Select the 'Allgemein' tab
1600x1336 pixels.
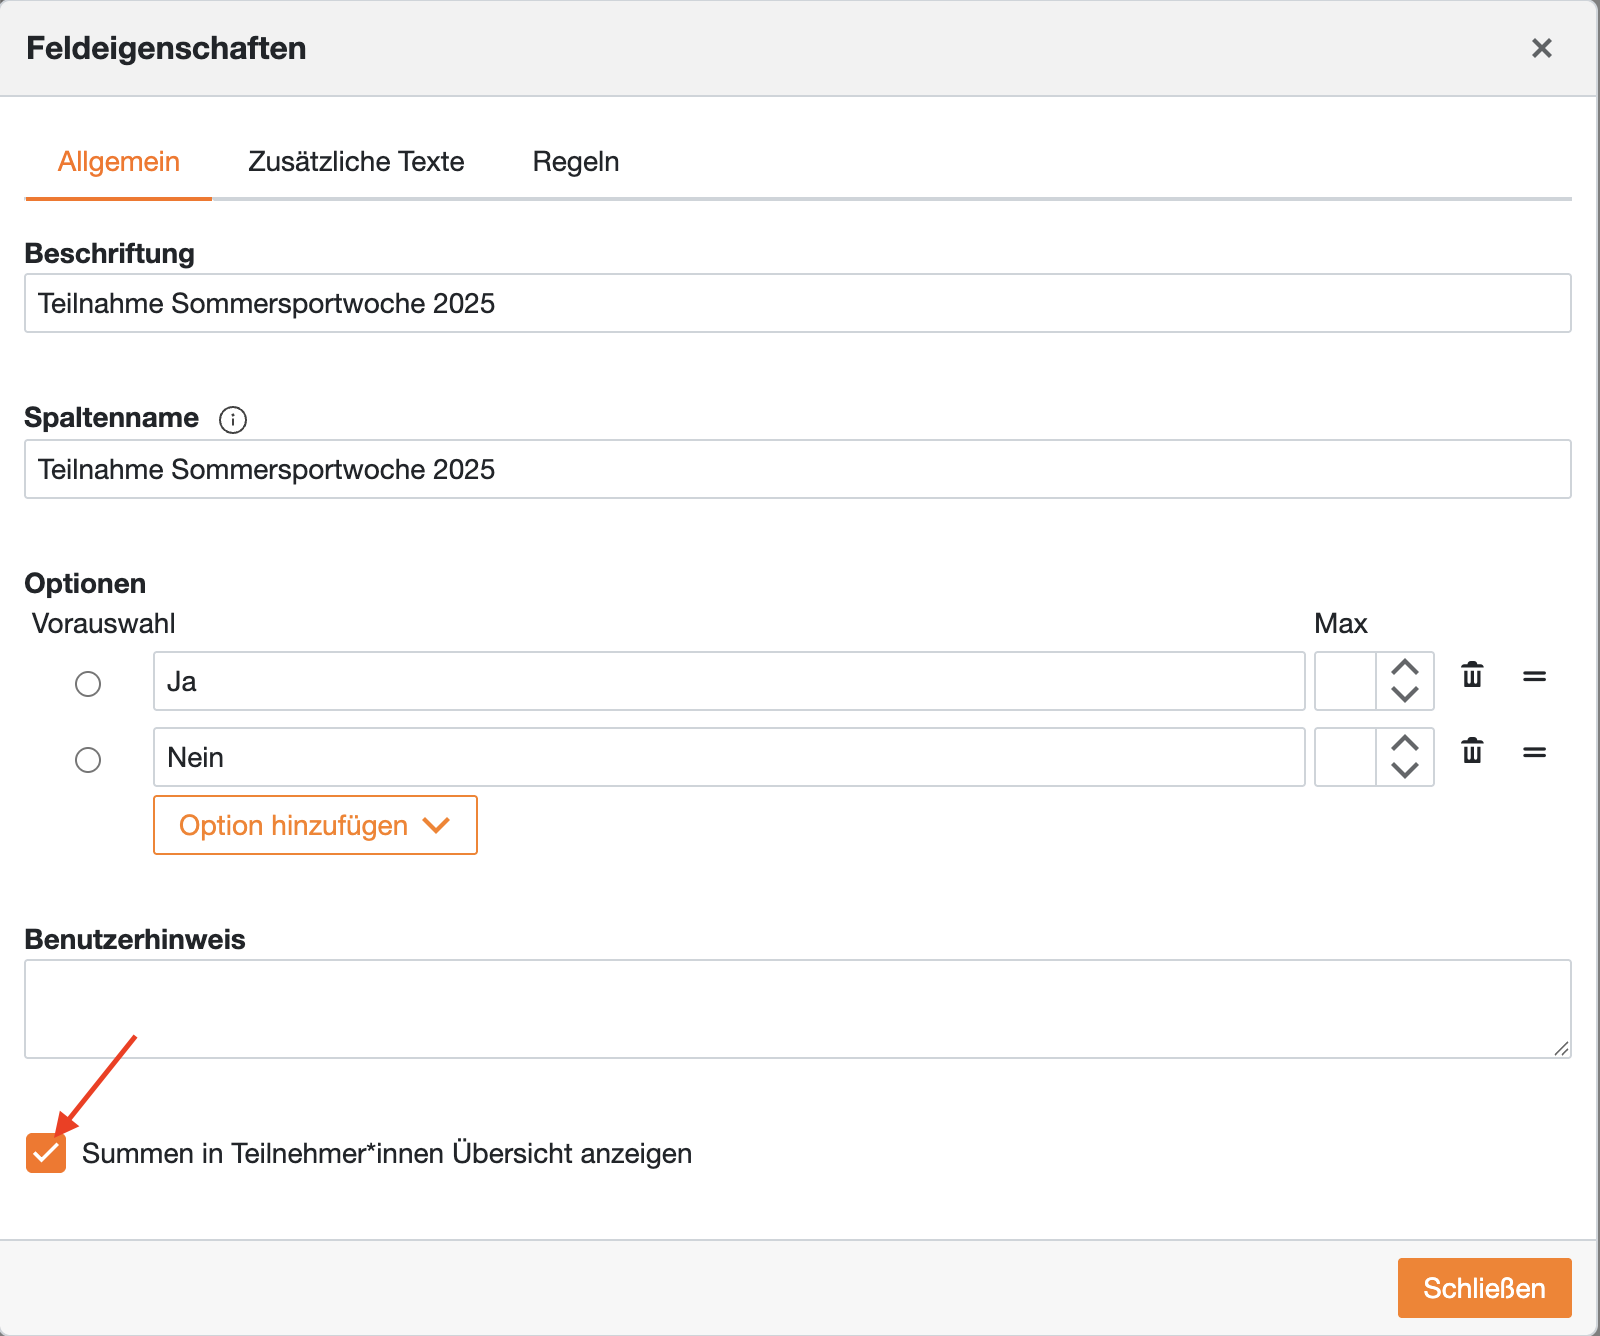[x=119, y=162]
